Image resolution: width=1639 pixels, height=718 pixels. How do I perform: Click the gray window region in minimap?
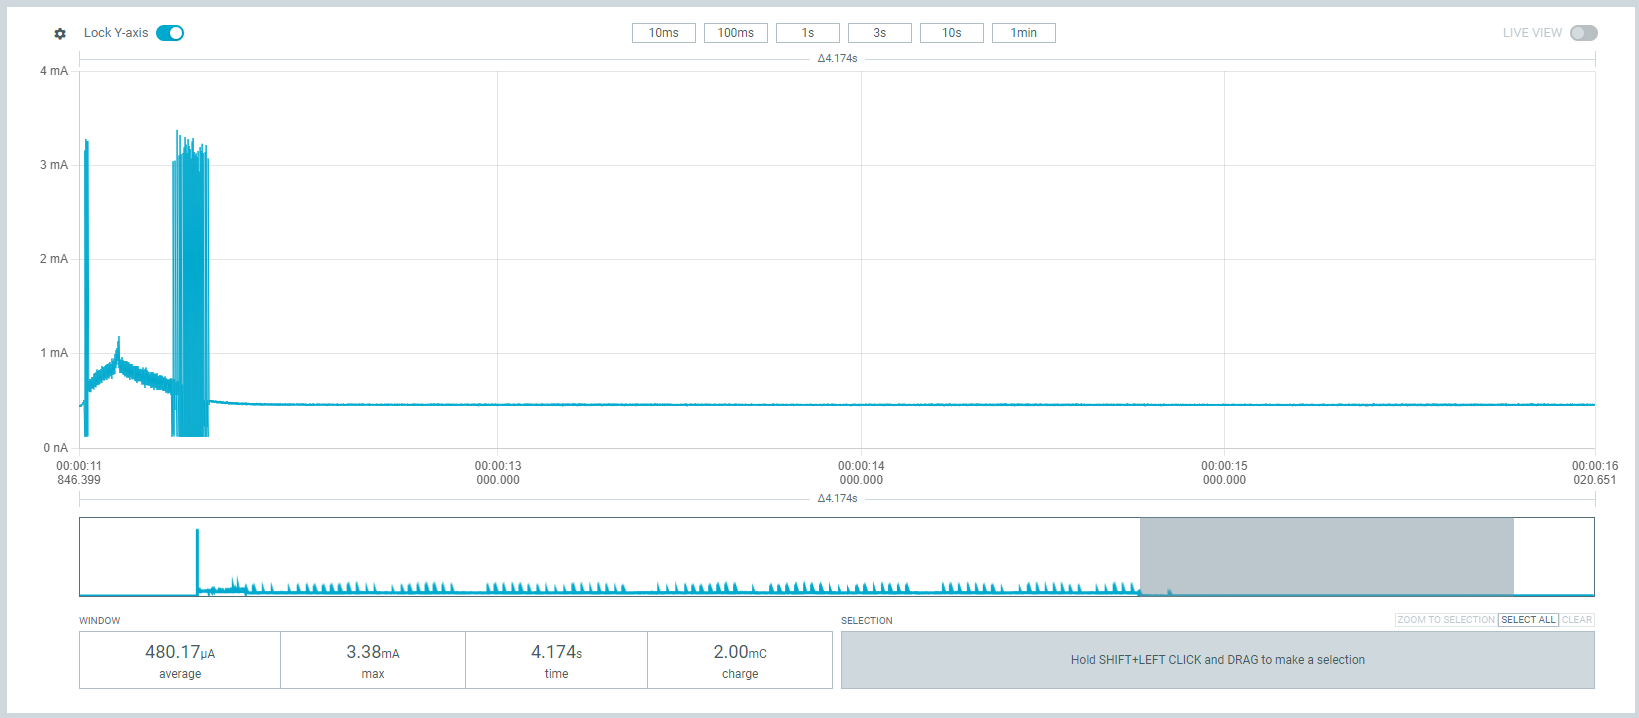pos(1326,556)
